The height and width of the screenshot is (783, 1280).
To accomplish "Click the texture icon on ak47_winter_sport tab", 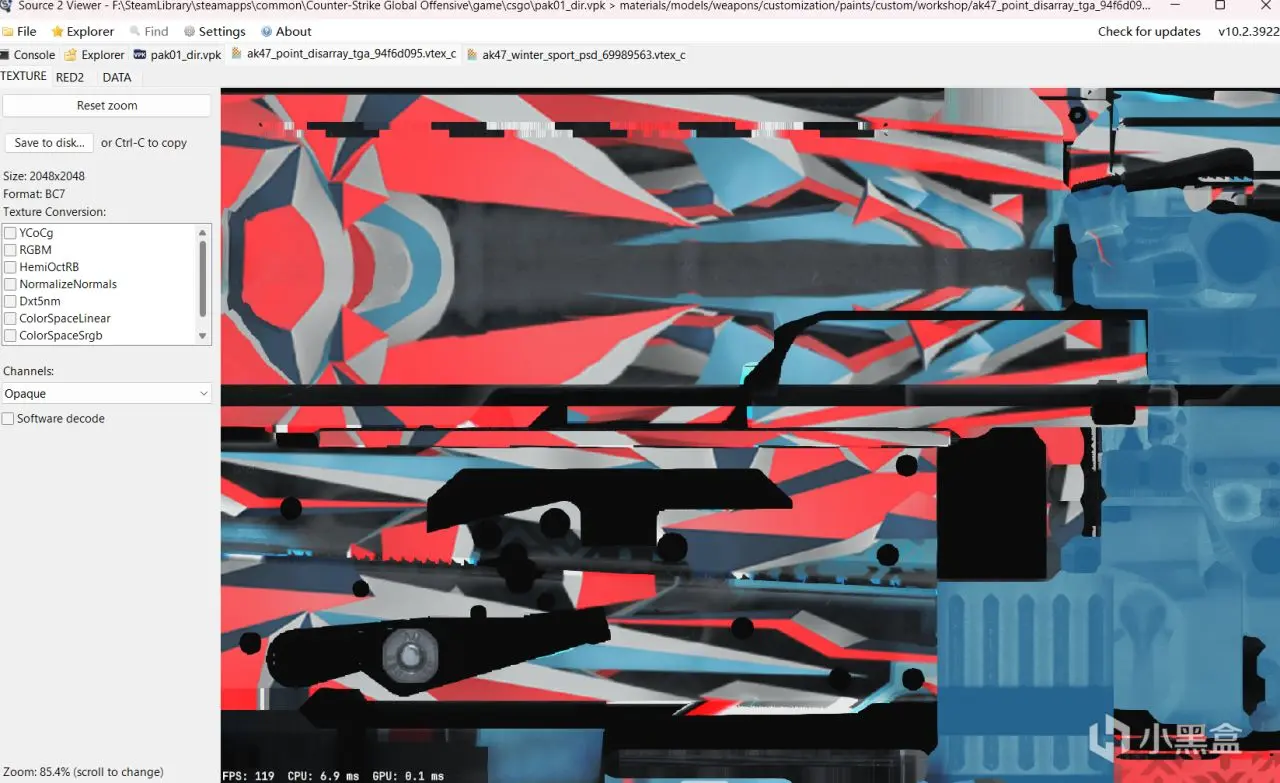I will click(472, 55).
